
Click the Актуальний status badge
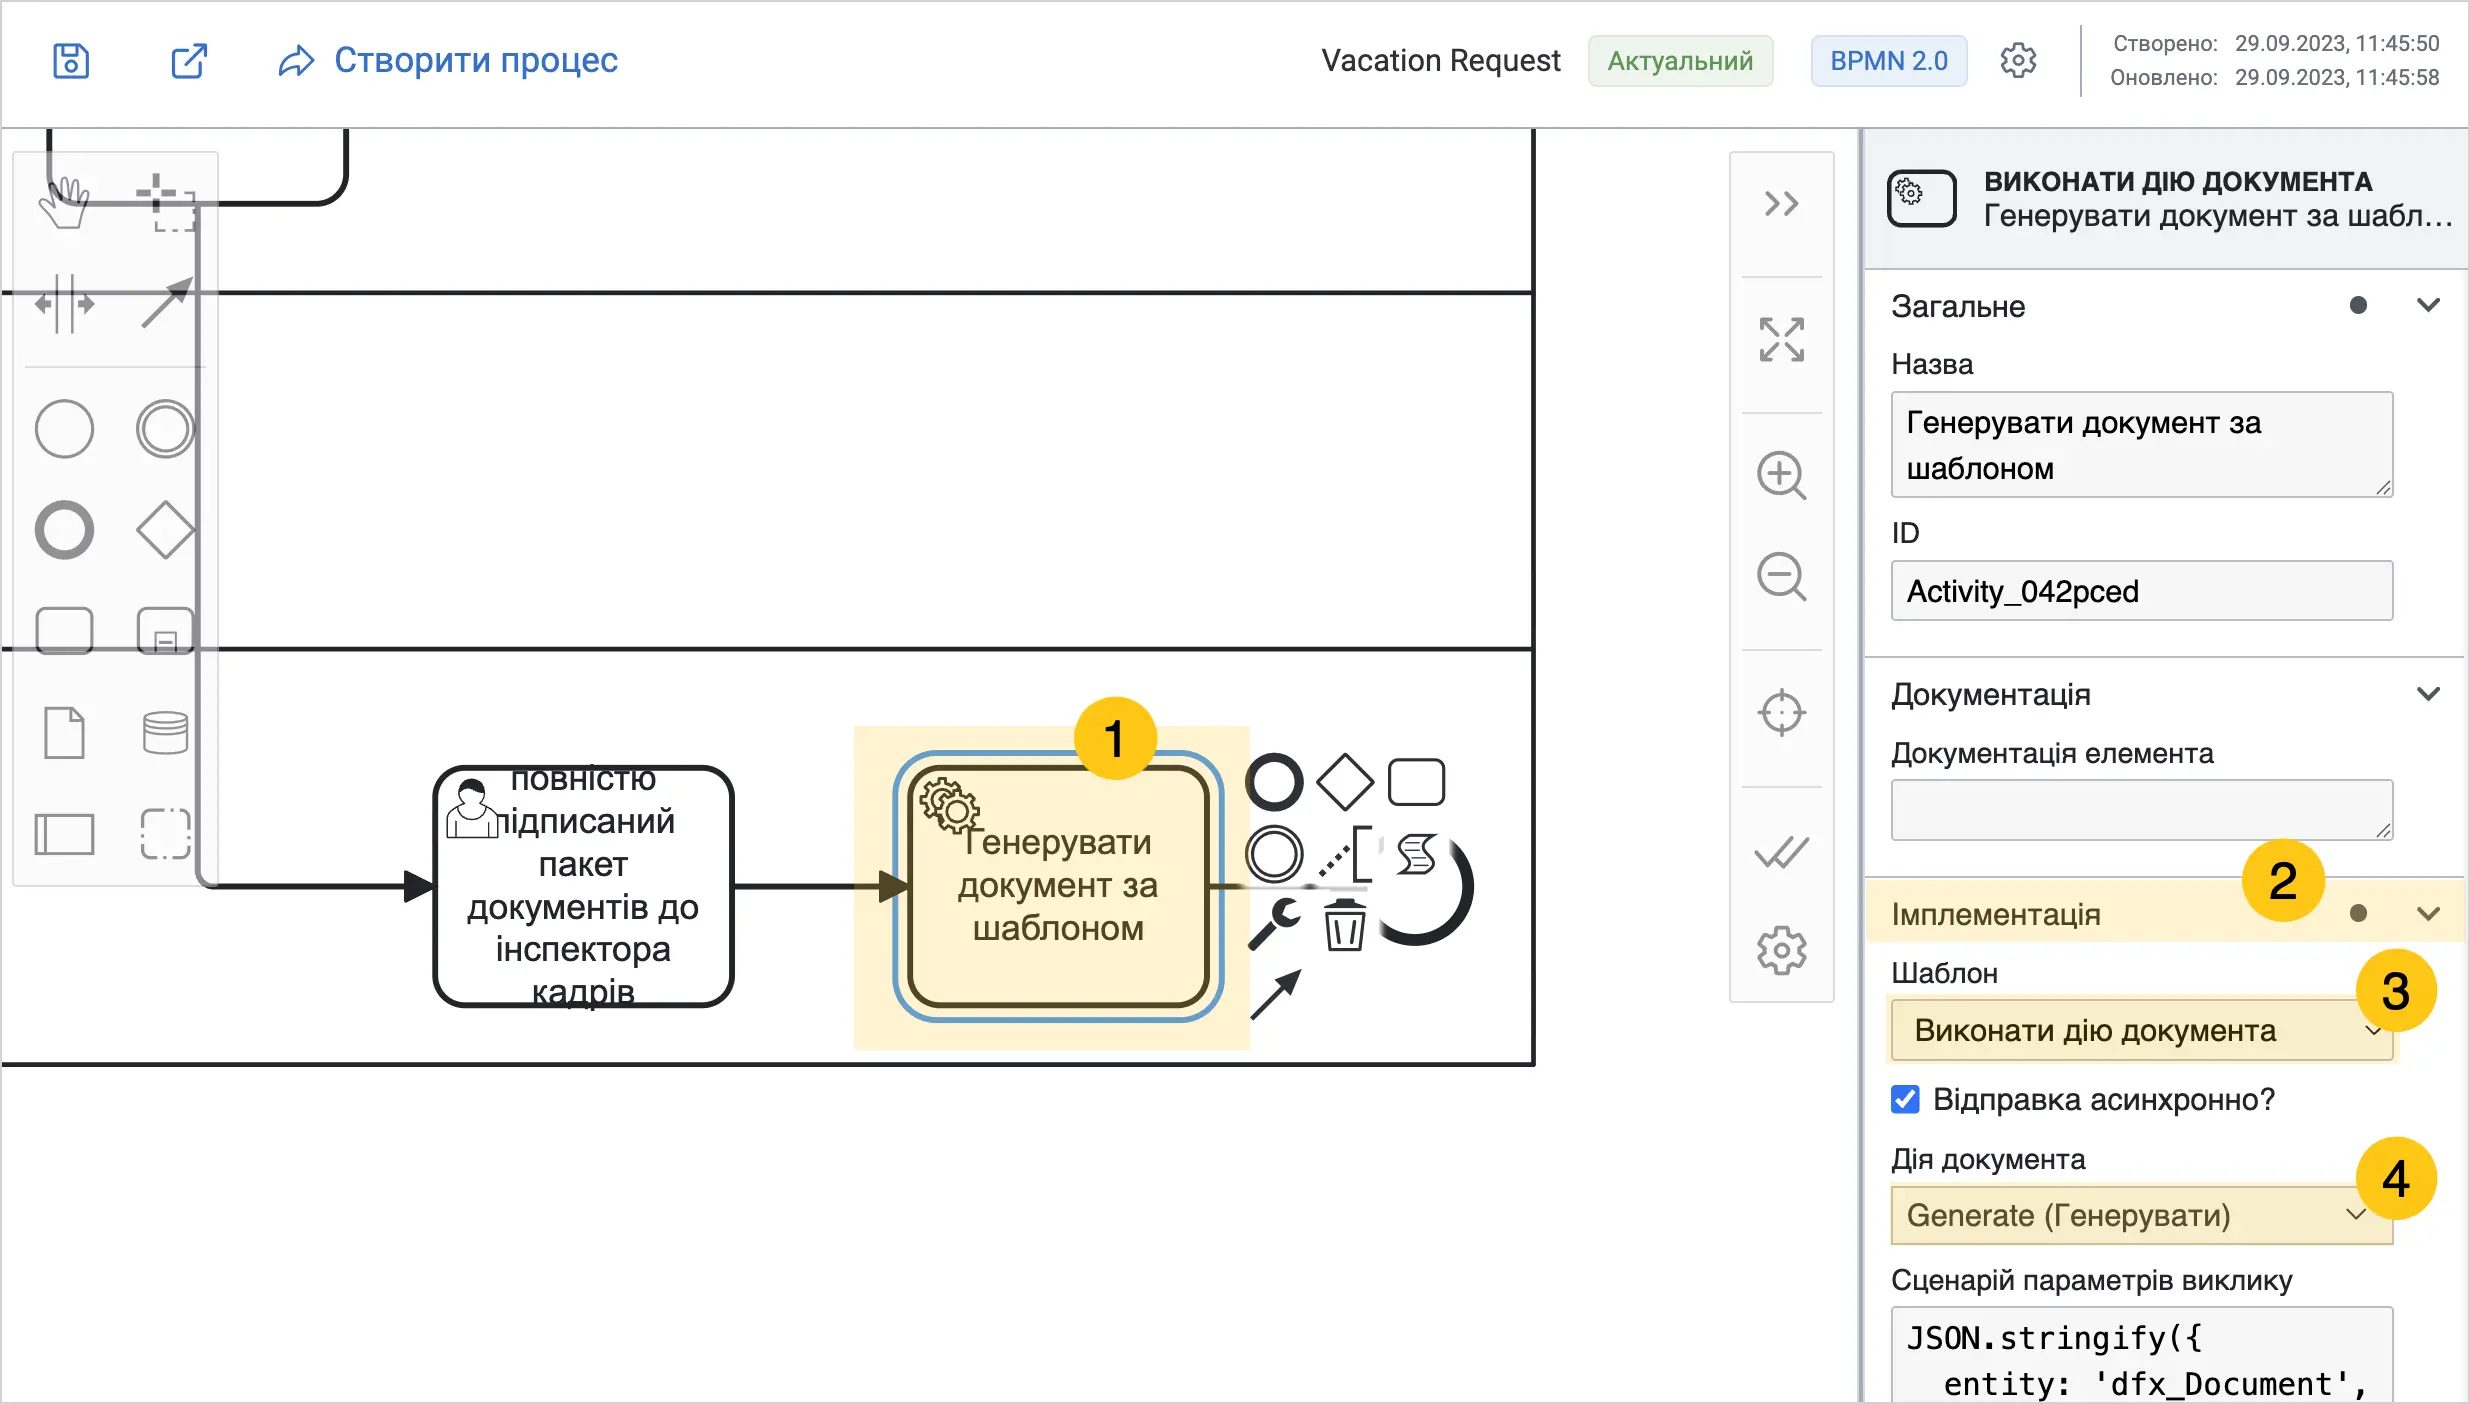click(1680, 61)
